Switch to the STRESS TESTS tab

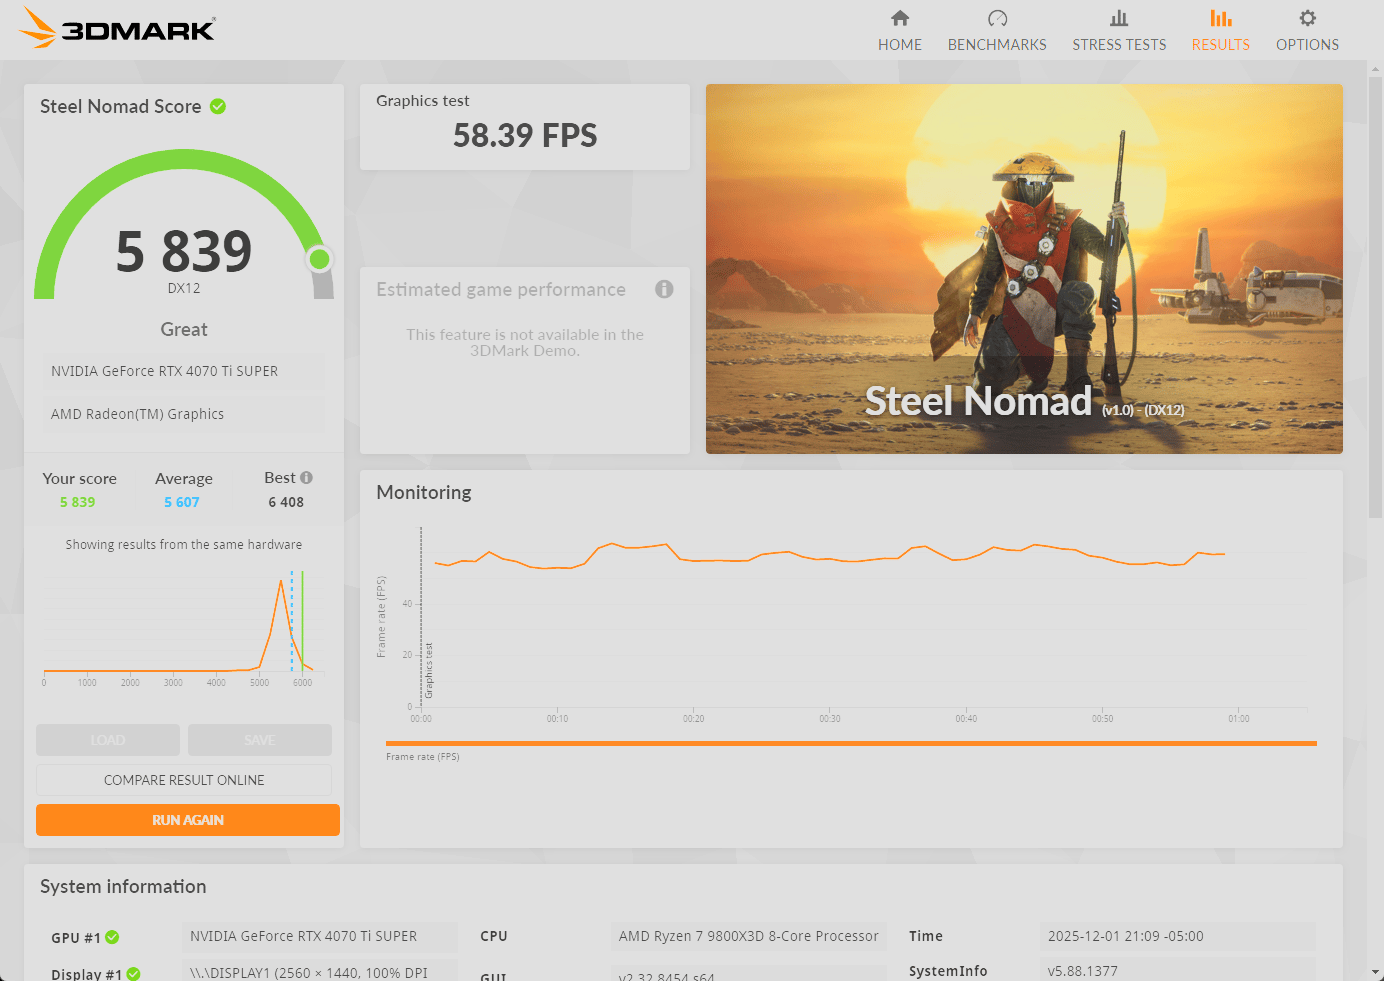(1119, 45)
